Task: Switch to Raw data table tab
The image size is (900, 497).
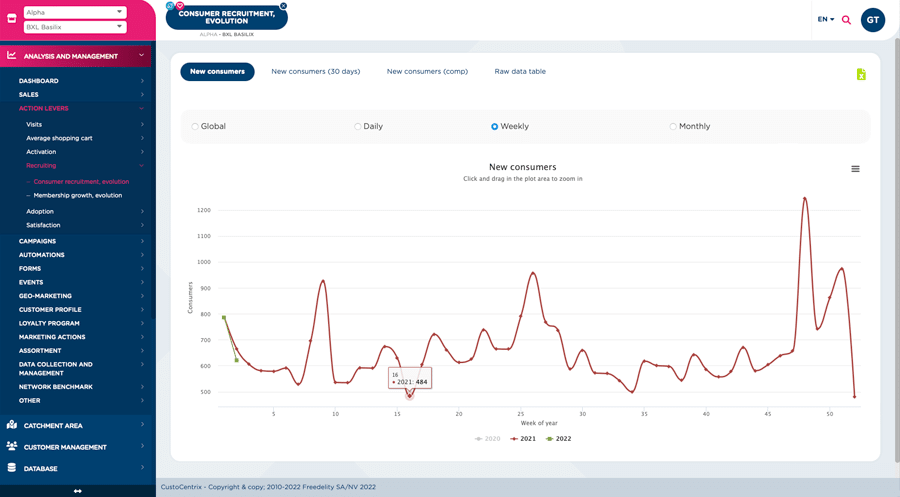Action: pyautogui.click(x=520, y=72)
